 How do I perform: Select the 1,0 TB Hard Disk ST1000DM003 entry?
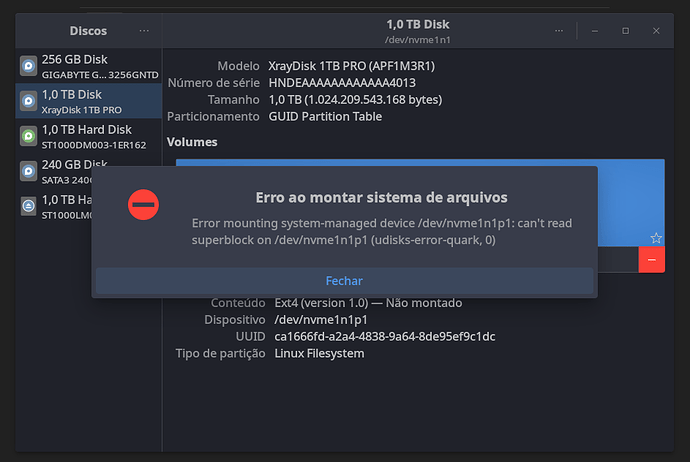click(89, 136)
